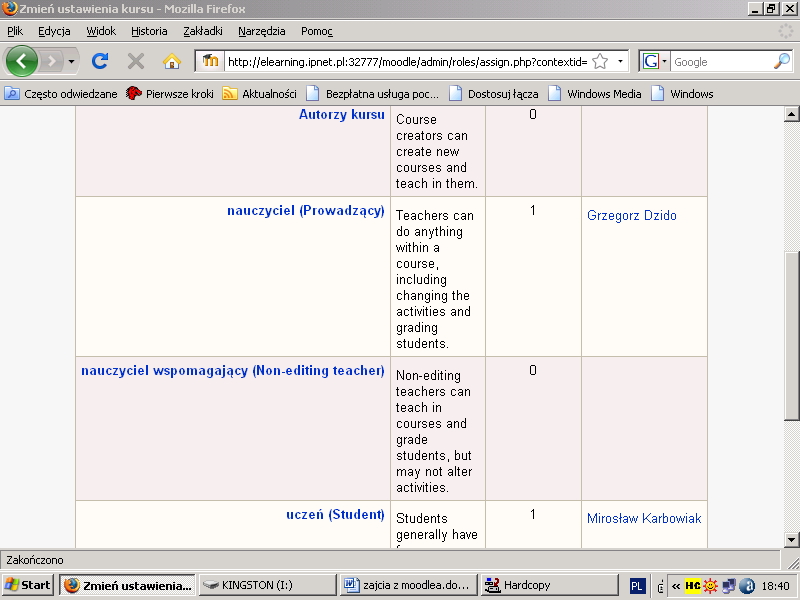The image size is (800, 600).
Task: Open nauczyciel wspomagający (Non-editing teacher) link
Action: pyautogui.click(x=233, y=371)
